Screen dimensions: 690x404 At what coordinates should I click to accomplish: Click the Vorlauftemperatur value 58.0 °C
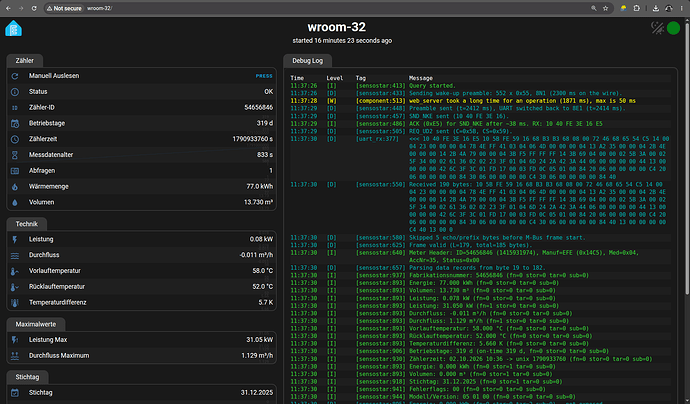click(263, 271)
